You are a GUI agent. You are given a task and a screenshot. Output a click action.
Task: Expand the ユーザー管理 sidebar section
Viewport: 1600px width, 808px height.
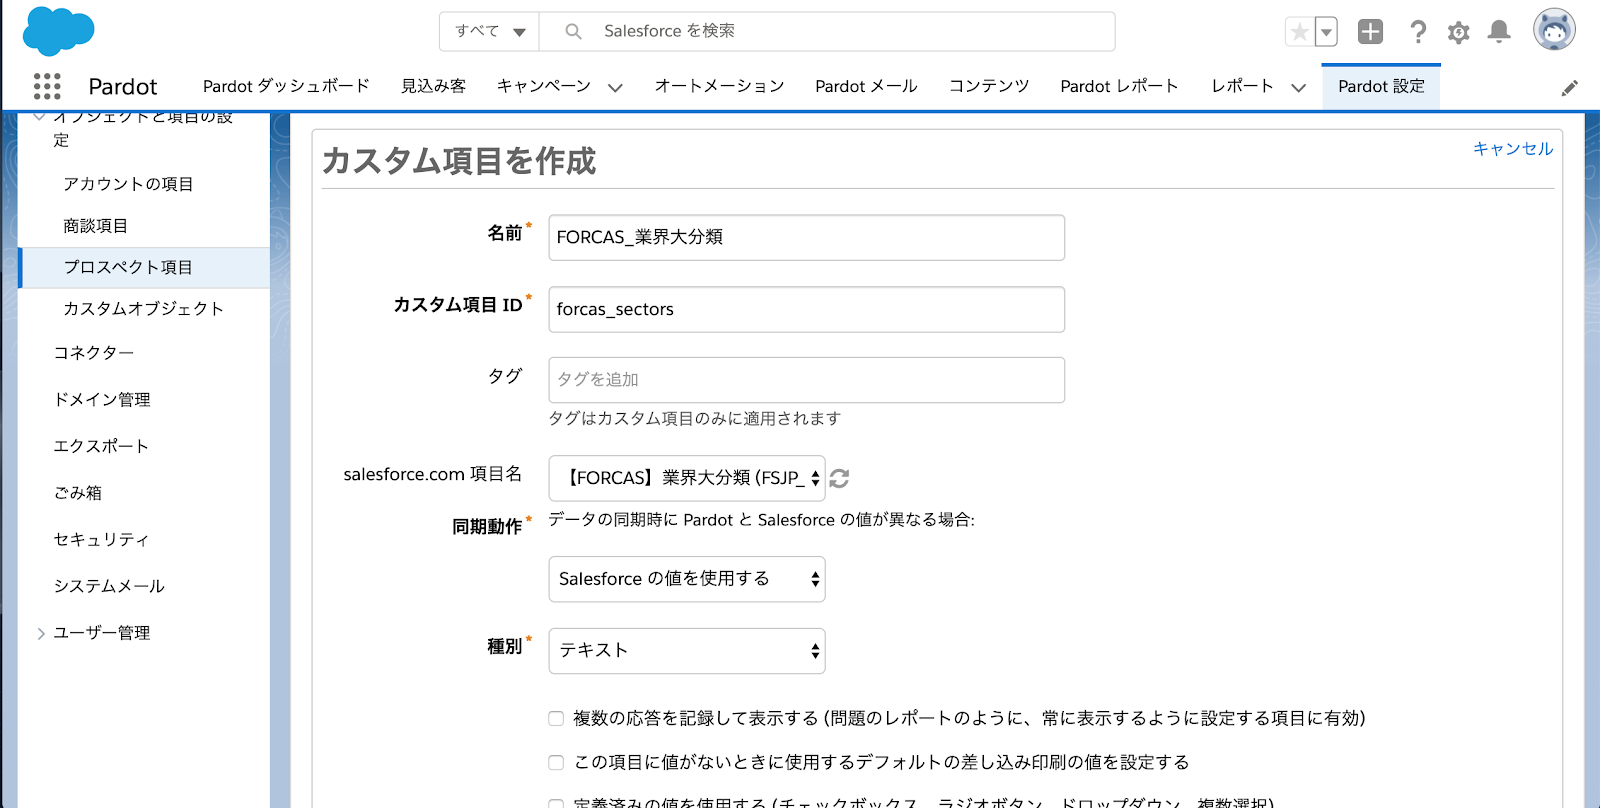(41, 633)
